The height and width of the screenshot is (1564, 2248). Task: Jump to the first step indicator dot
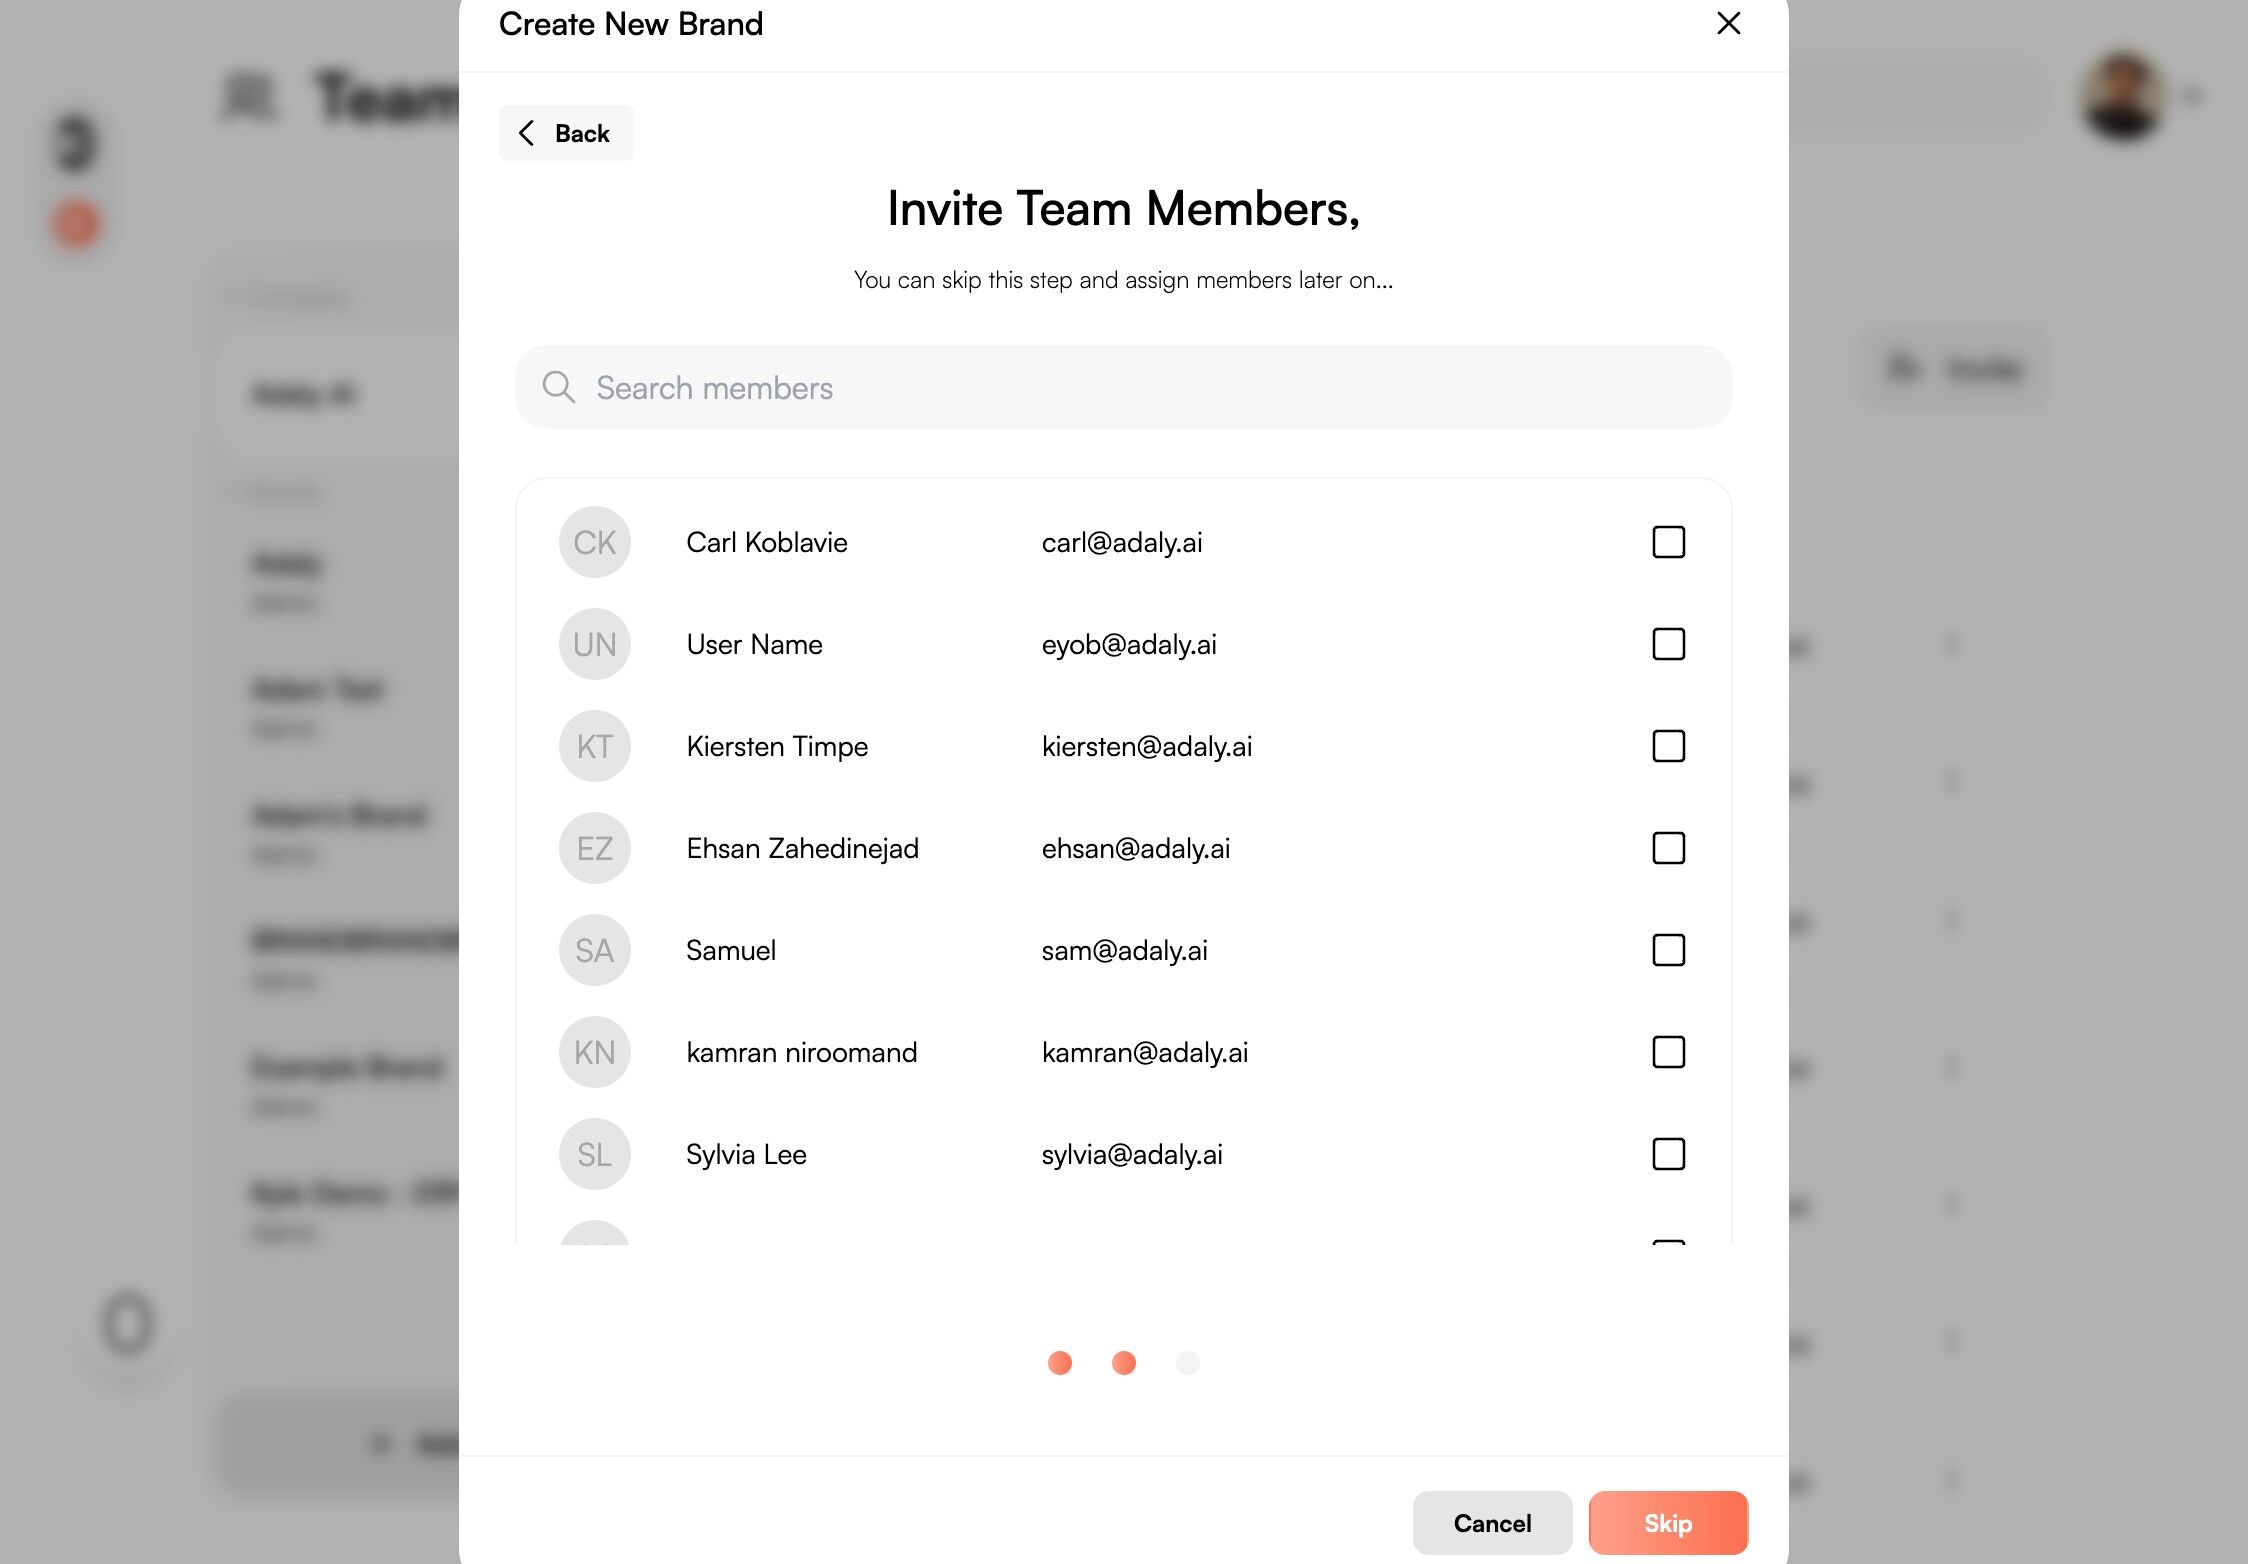pyautogui.click(x=1059, y=1362)
